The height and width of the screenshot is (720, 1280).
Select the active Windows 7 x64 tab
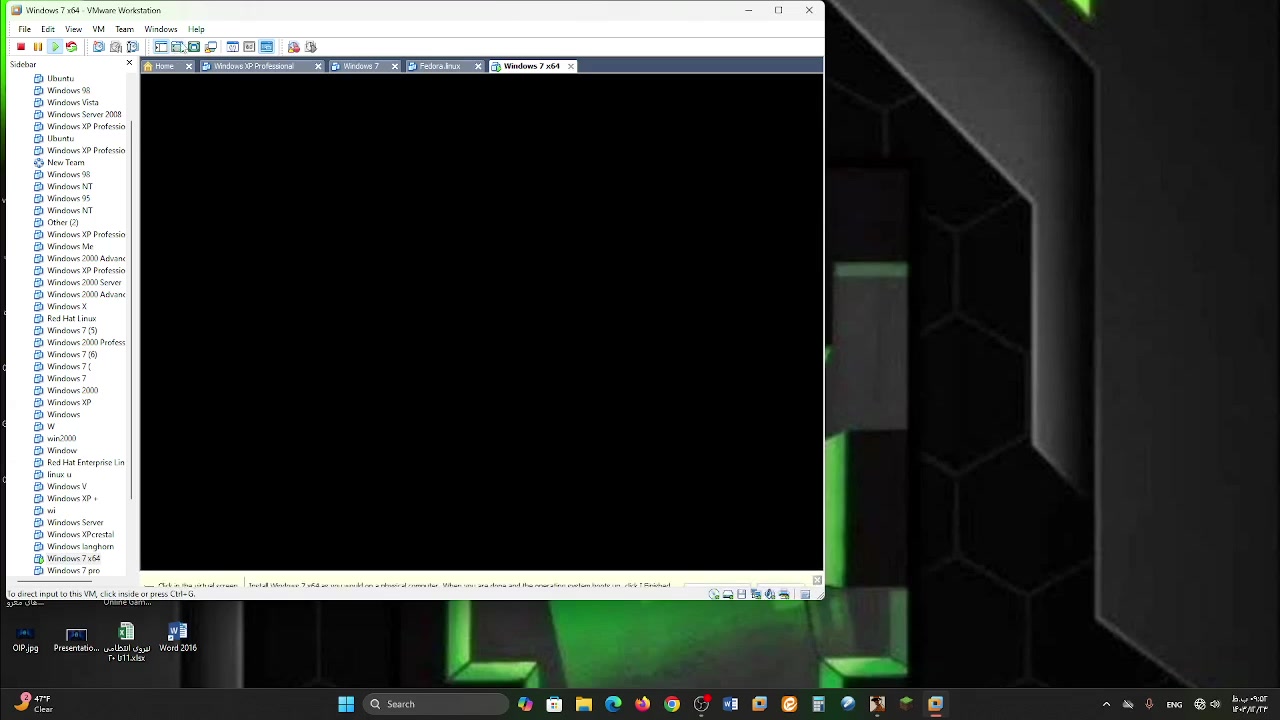(532, 66)
